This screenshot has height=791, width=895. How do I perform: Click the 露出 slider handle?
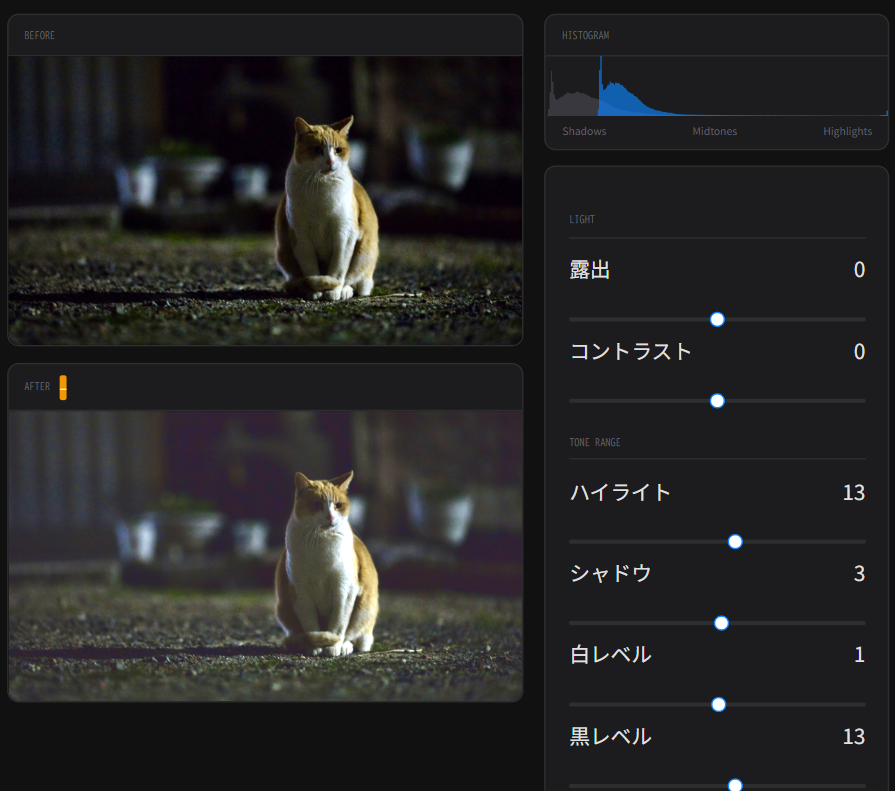[x=717, y=319]
